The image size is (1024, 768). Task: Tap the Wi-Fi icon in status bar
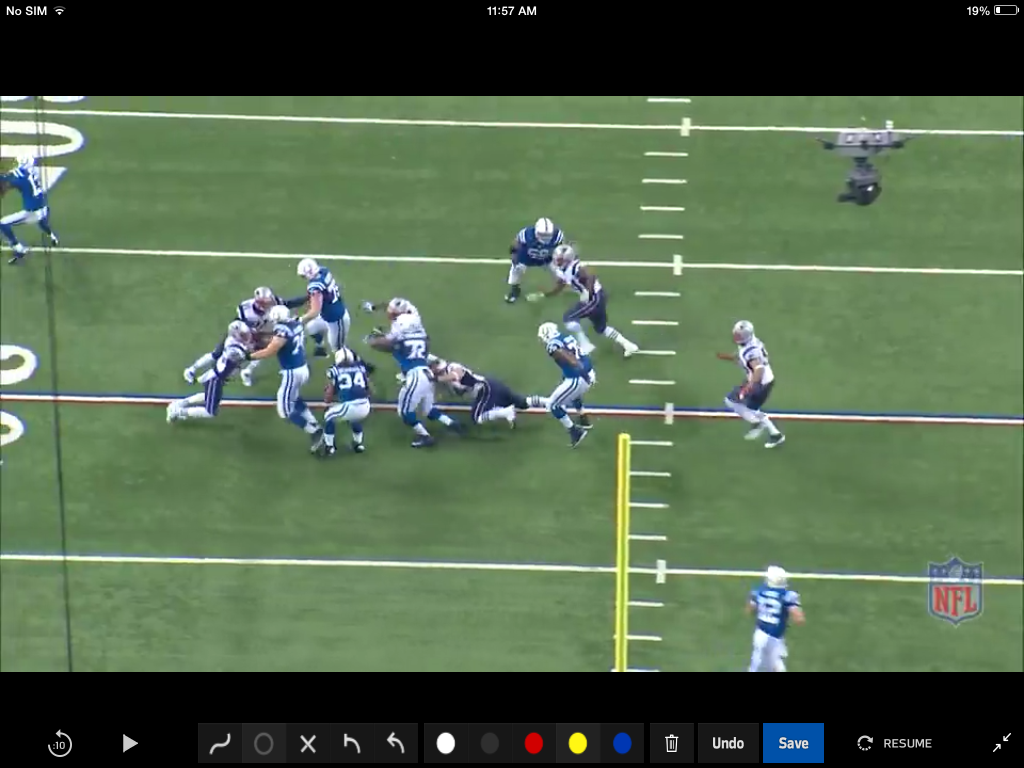coord(60,10)
